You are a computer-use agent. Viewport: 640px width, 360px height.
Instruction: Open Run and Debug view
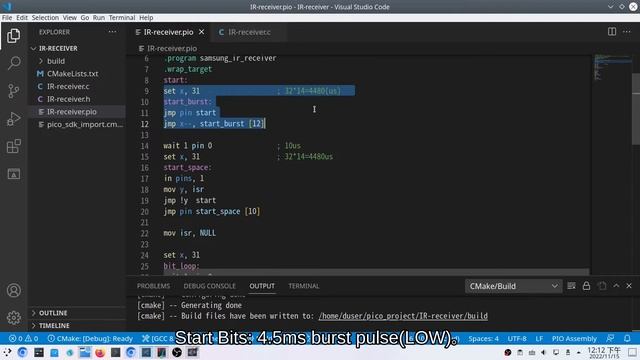click(13, 118)
